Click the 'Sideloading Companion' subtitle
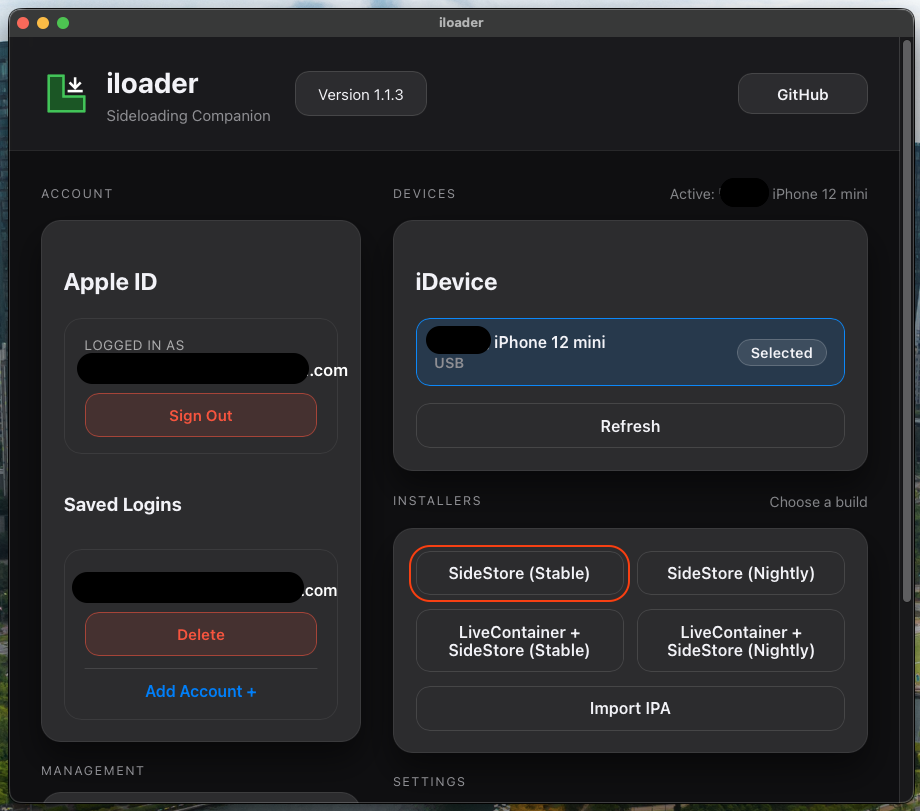Image resolution: width=920 pixels, height=811 pixels. (188, 116)
